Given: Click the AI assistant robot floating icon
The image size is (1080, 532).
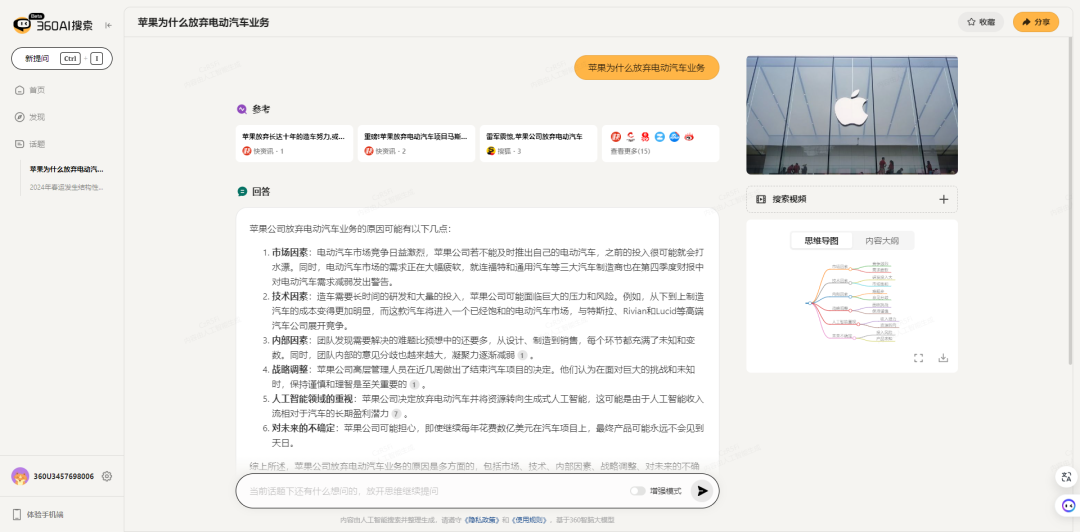Looking at the screenshot, I should tap(1064, 507).
